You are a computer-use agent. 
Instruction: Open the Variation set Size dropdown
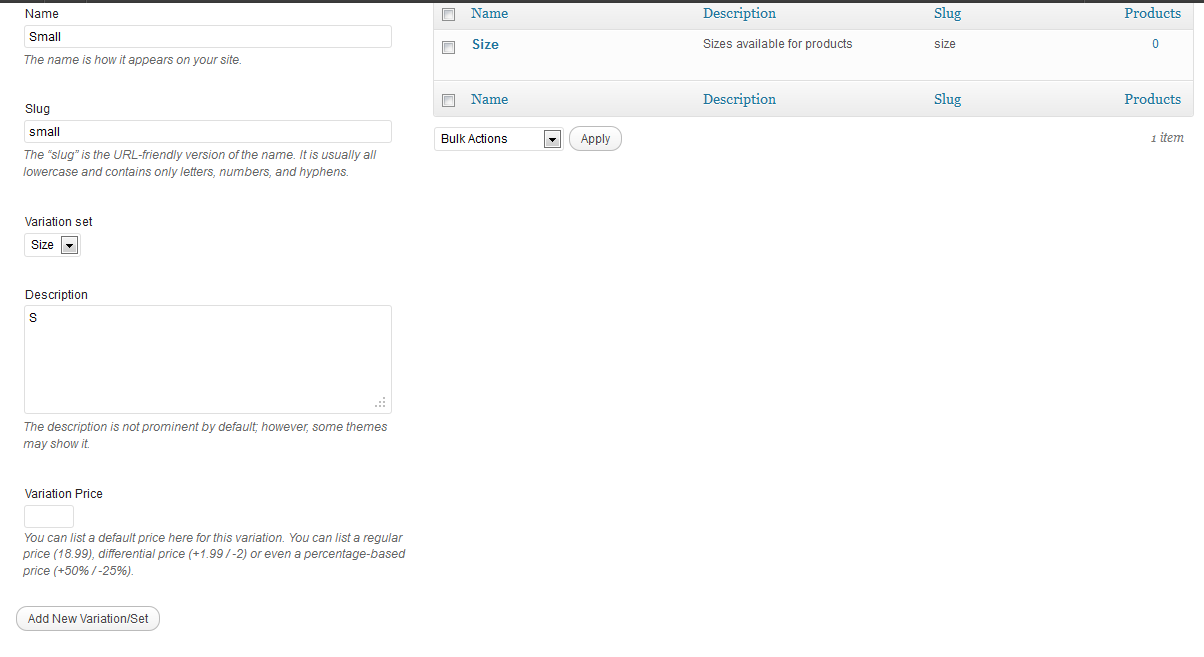coord(52,245)
